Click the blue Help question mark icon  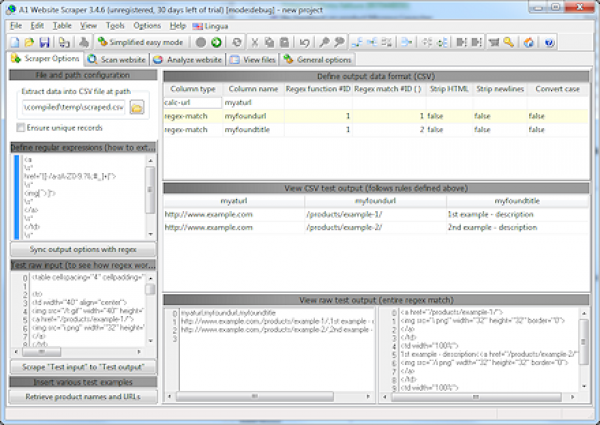(548, 42)
